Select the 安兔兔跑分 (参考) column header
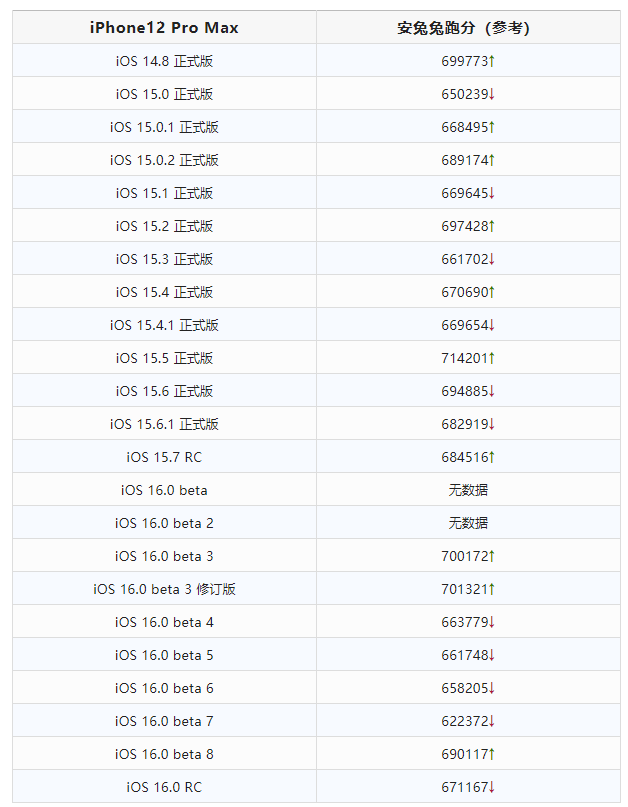628x807 pixels. [468, 27]
